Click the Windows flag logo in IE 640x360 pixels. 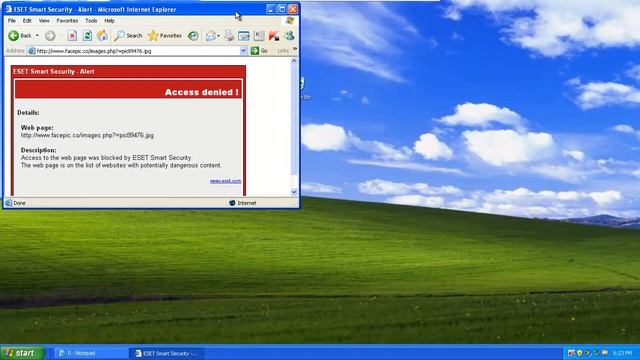290,20
